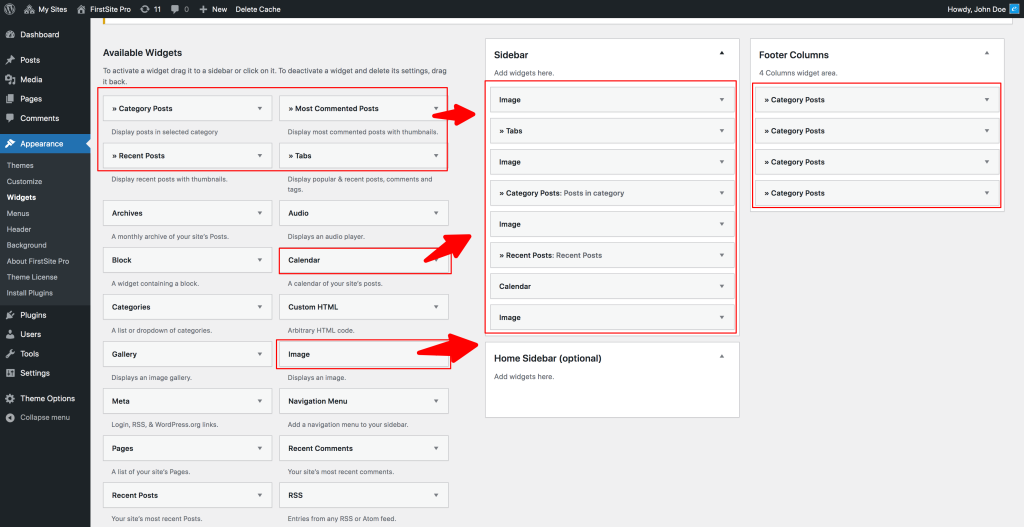The height and width of the screenshot is (527, 1024).
Task: Click Delete Cache in the admin bar
Action: click(x=258, y=9)
